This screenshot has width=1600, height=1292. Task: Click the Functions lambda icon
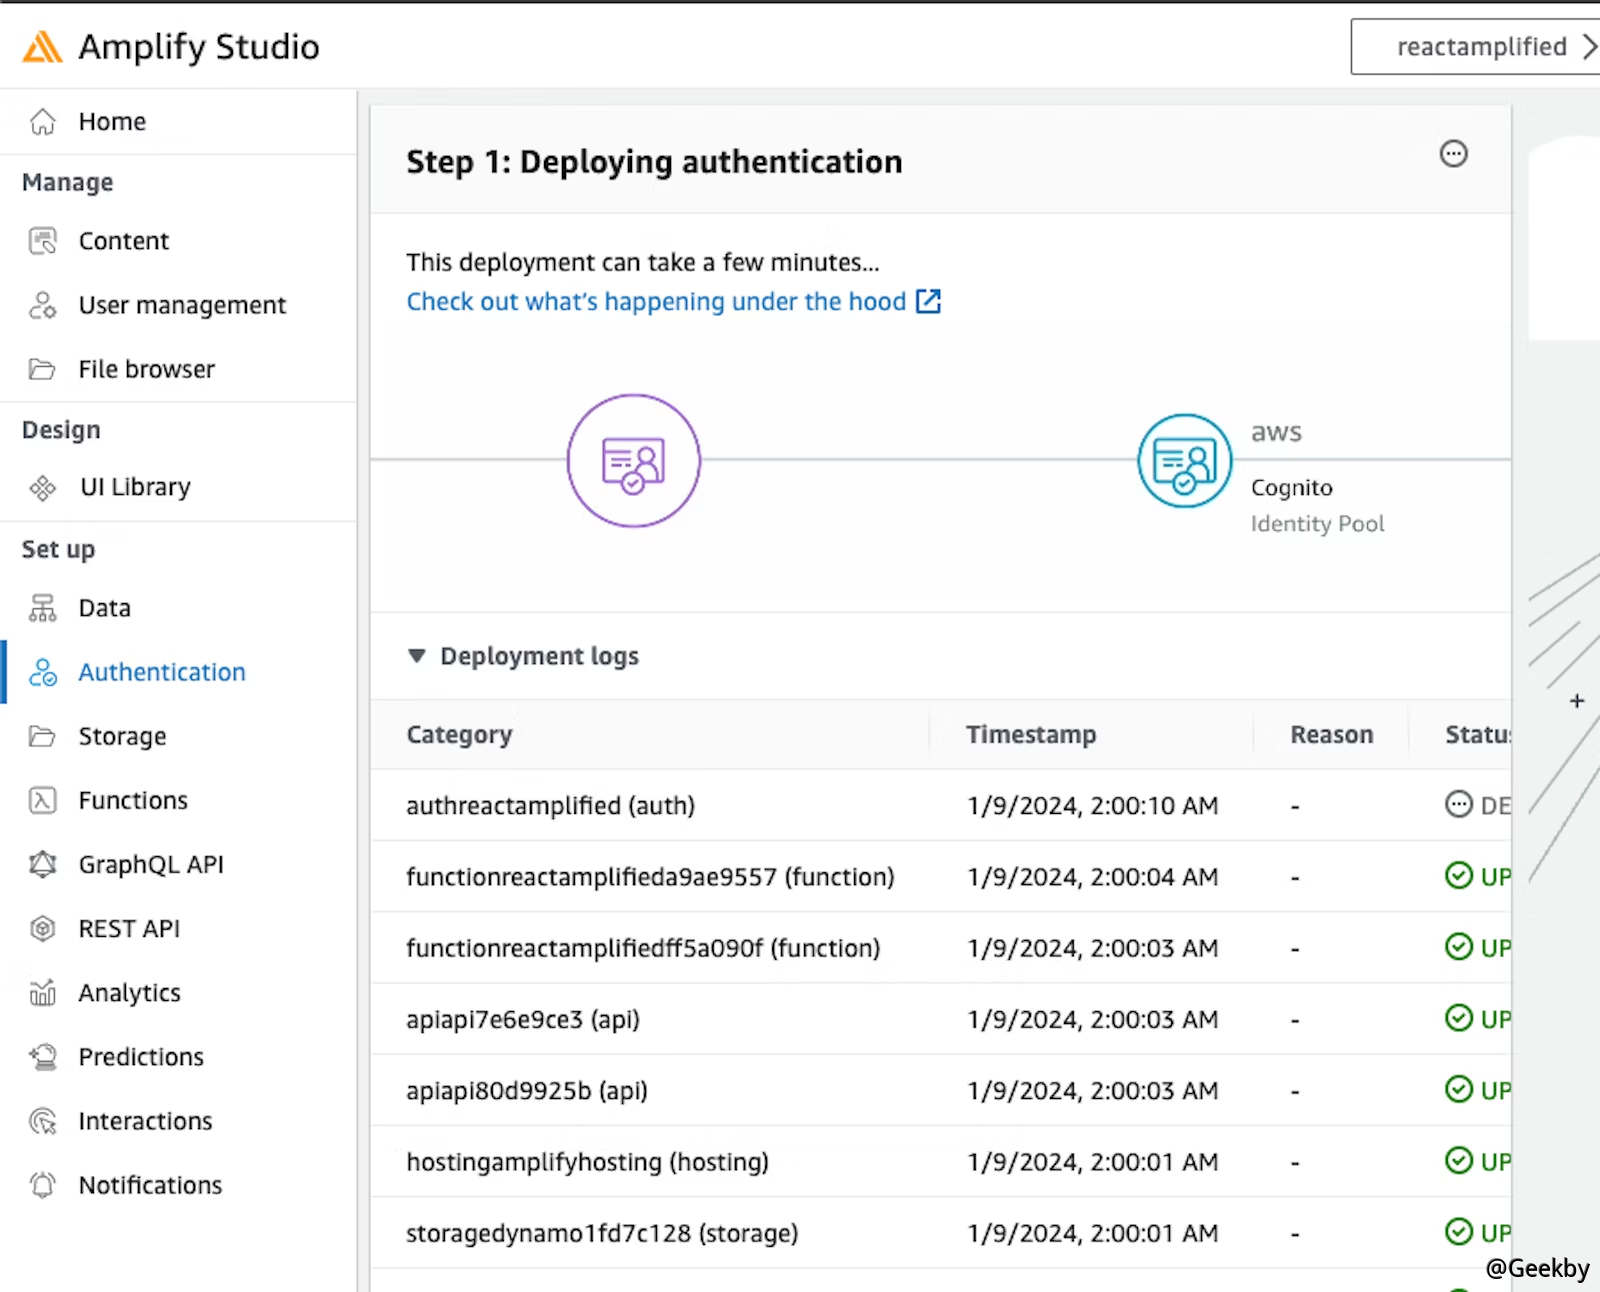click(43, 801)
